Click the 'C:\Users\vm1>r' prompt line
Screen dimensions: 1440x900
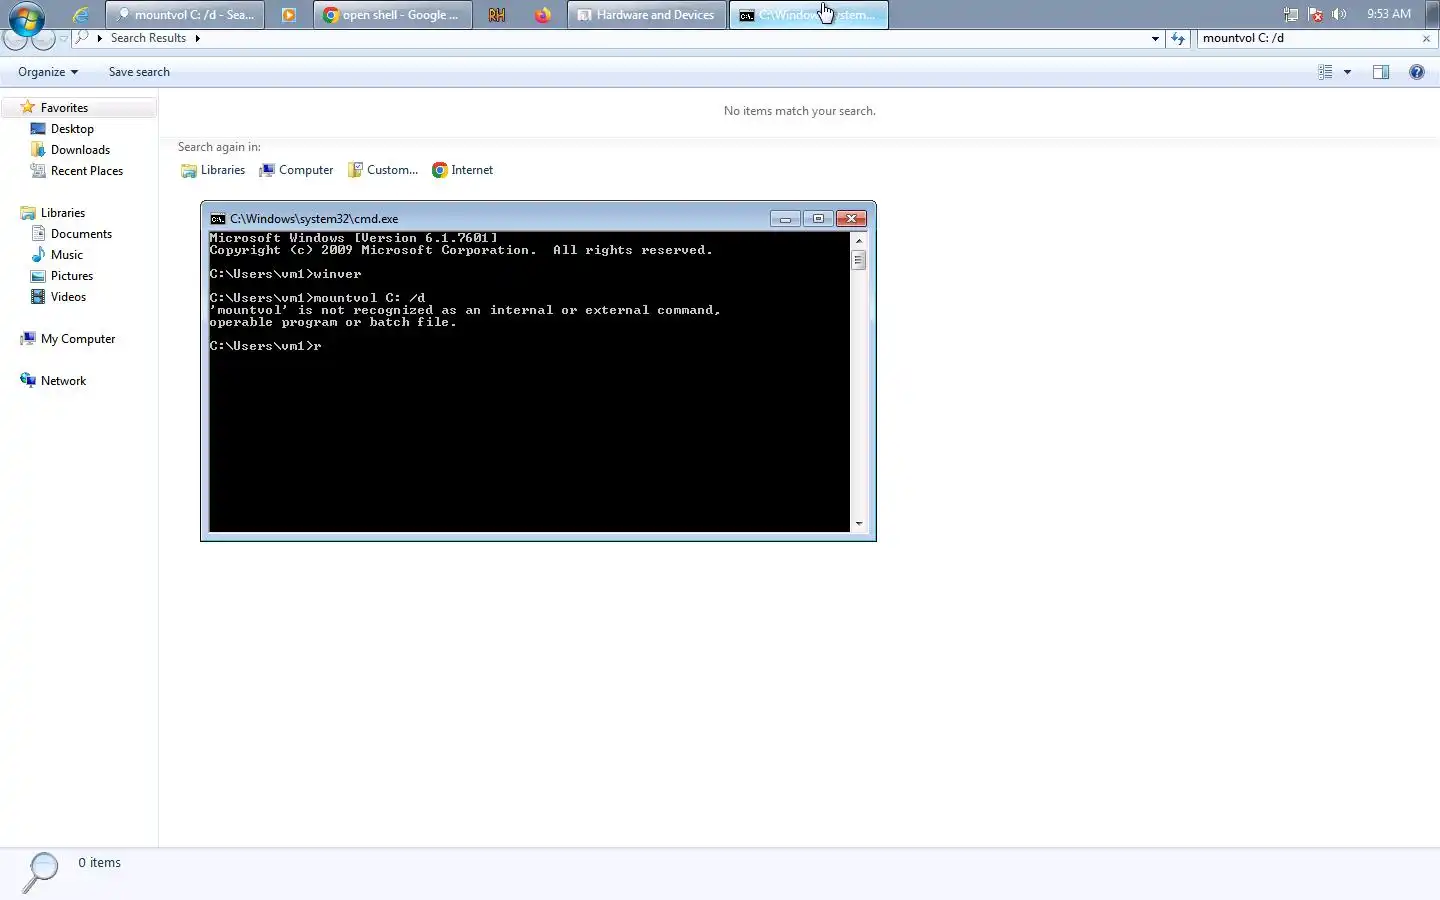point(265,346)
